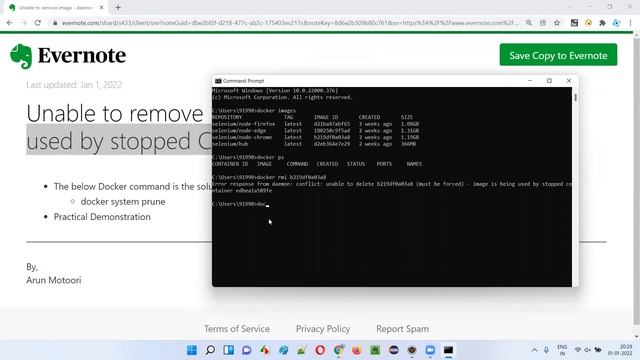Click the 'selenium/node-firefox' row in Command Prompt
The height and width of the screenshot is (360, 640).
pos(316,124)
